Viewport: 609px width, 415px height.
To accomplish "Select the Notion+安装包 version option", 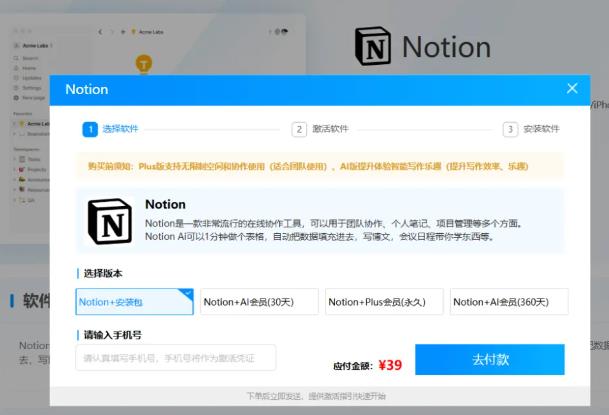I will point(134,302).
